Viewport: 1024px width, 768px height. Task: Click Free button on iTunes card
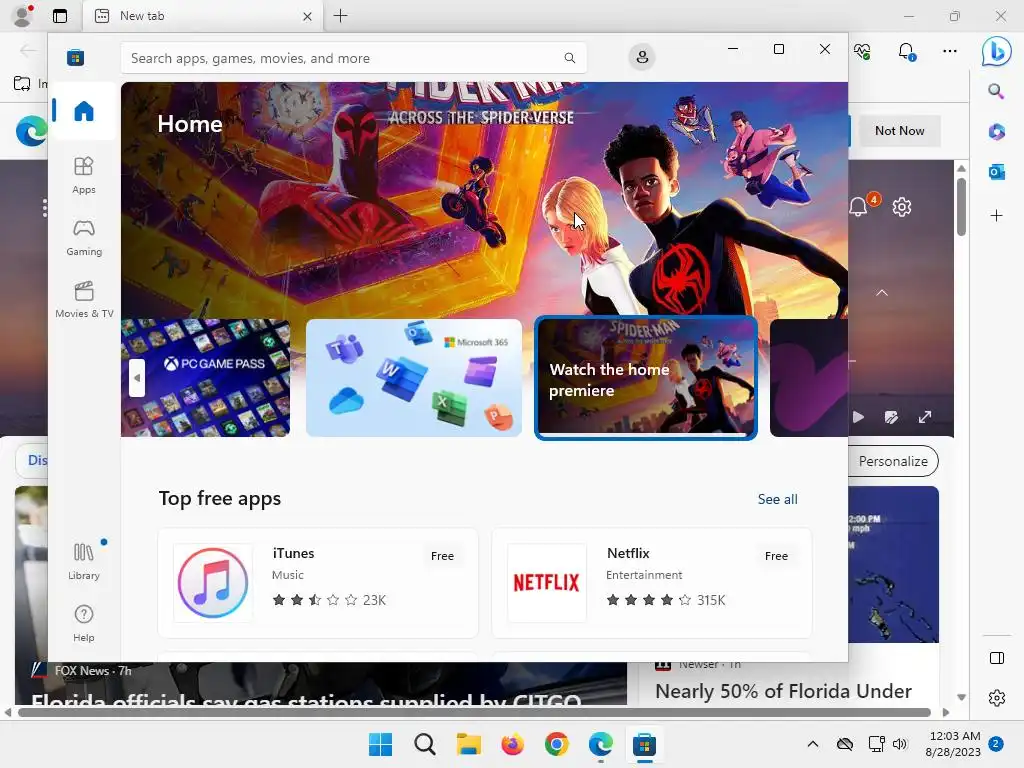tap(442, 556)
